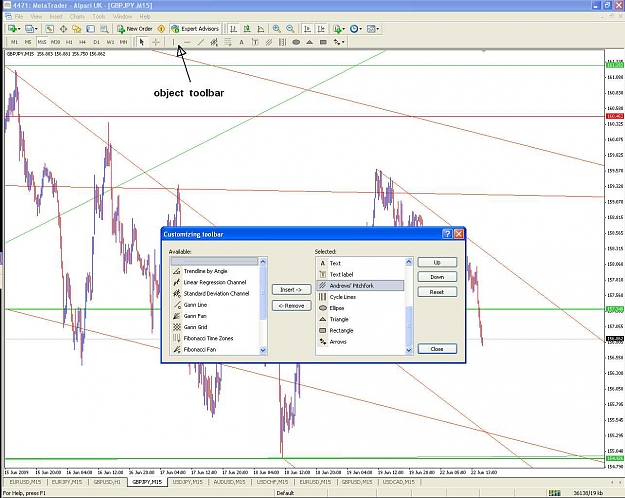
Task: Switch to the AUDUSD,M15 chart tab
Action: pos(230,482)
